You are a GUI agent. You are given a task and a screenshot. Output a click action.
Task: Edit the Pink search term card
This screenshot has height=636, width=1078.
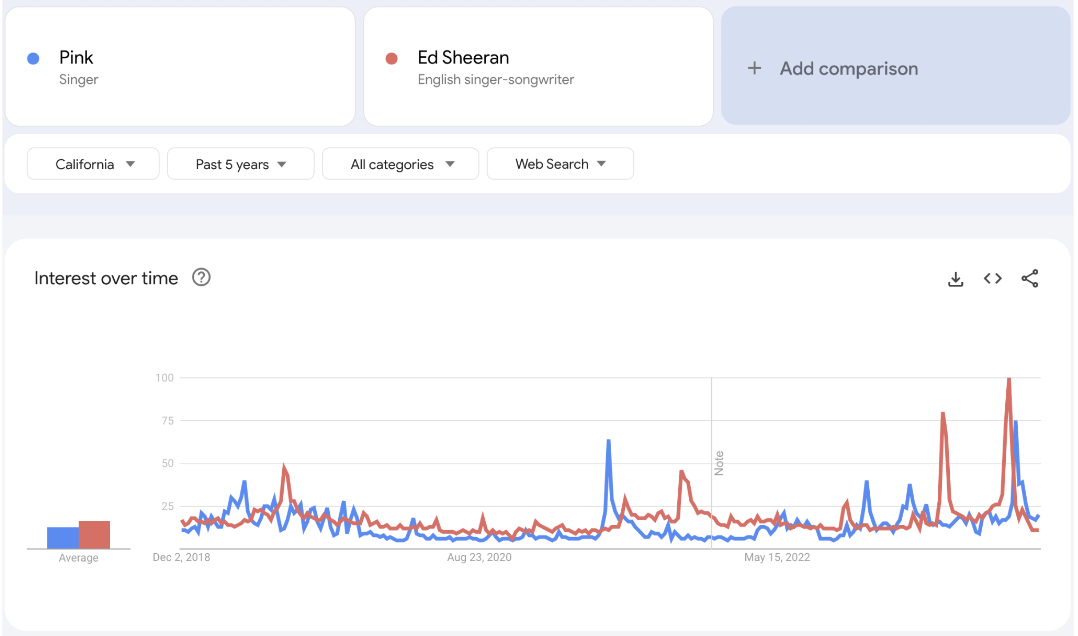(180, 67)
